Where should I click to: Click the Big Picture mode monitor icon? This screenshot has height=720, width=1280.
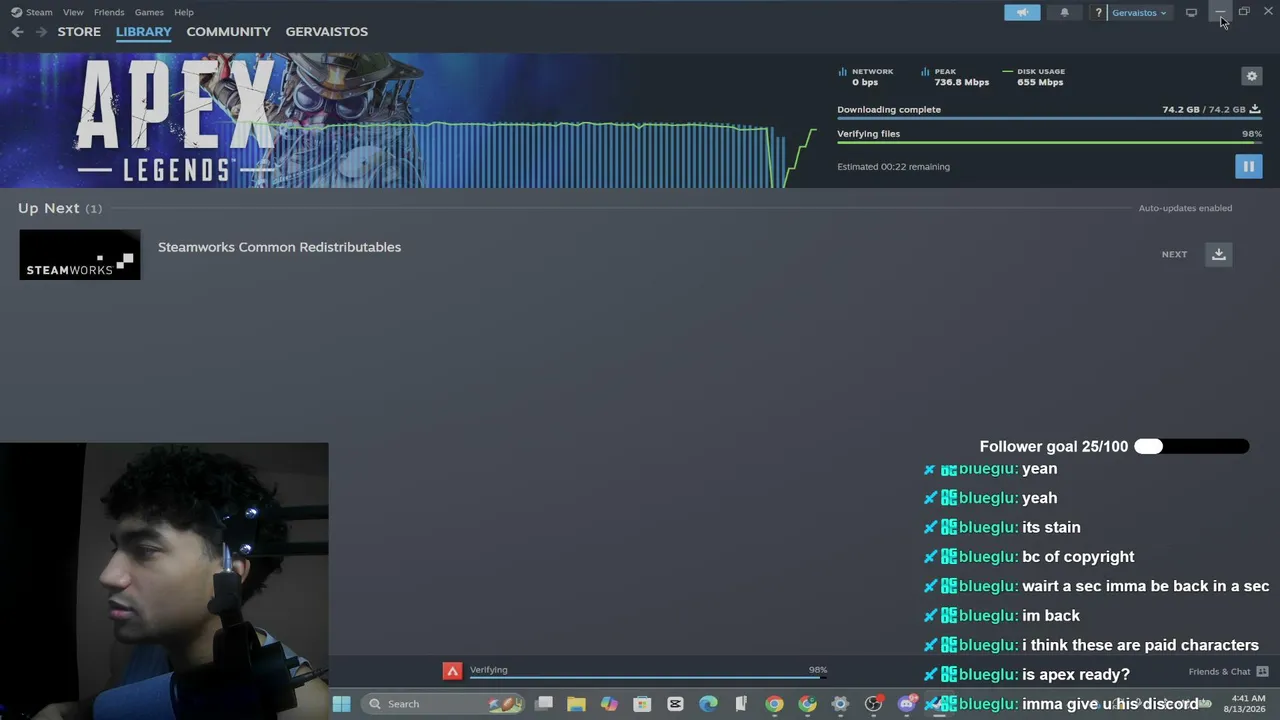point(1191,12)
